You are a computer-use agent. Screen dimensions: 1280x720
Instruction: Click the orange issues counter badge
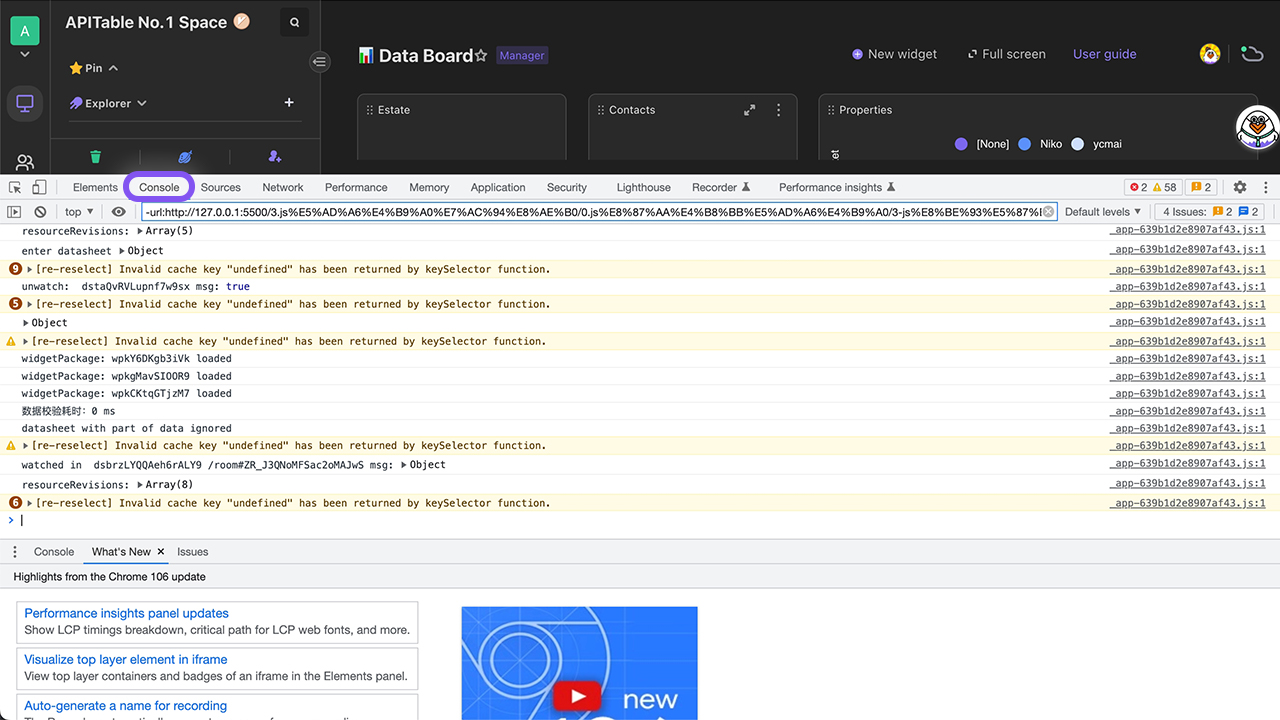1200,187
